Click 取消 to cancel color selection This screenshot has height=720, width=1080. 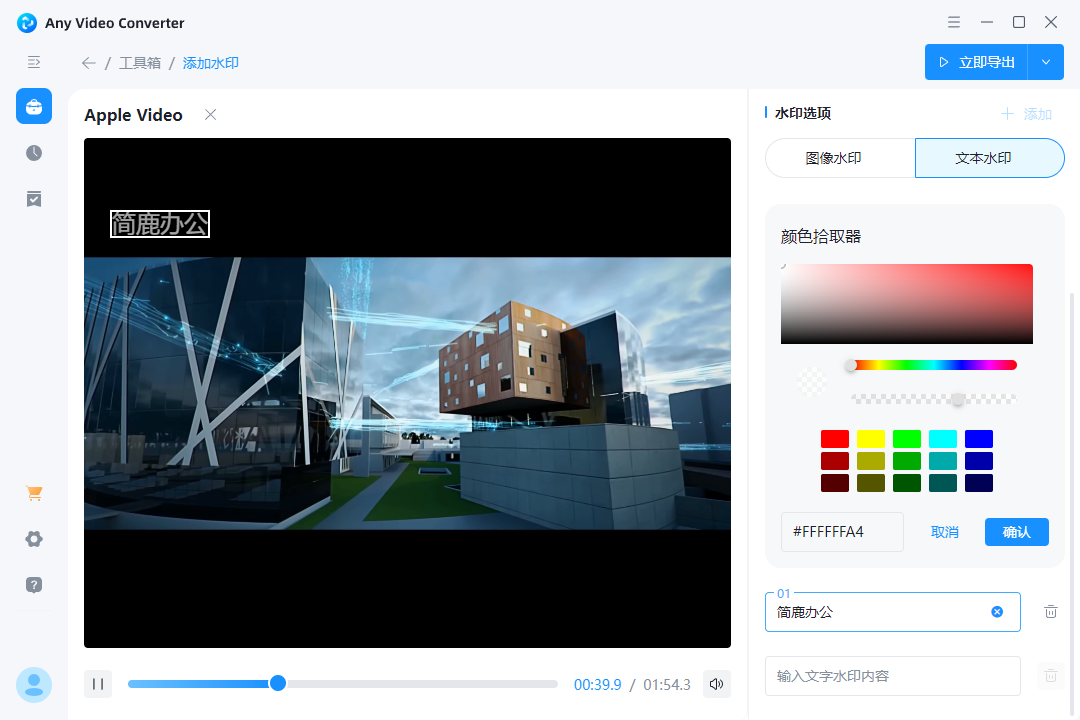pyautogui.click(x=944, y=532)
